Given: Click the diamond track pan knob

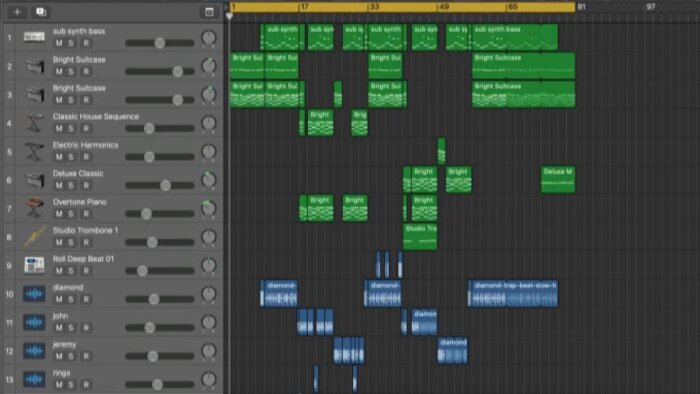Looking at the screenshot, I should click(208, 294).
